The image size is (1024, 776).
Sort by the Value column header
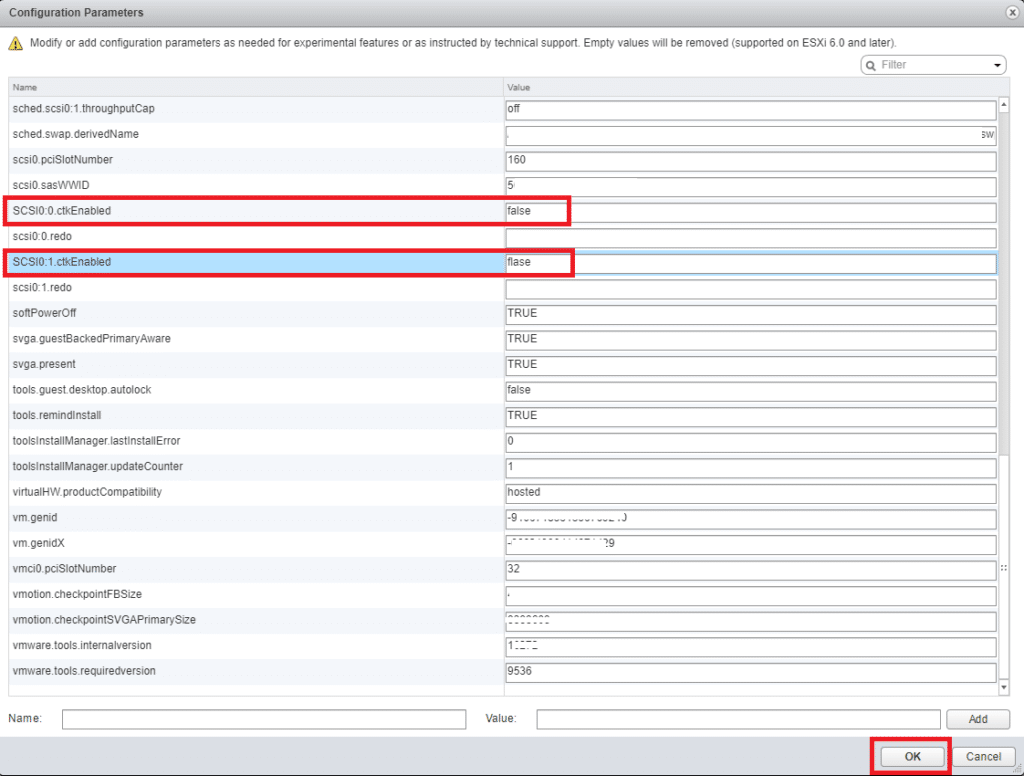tap(750, 87)
